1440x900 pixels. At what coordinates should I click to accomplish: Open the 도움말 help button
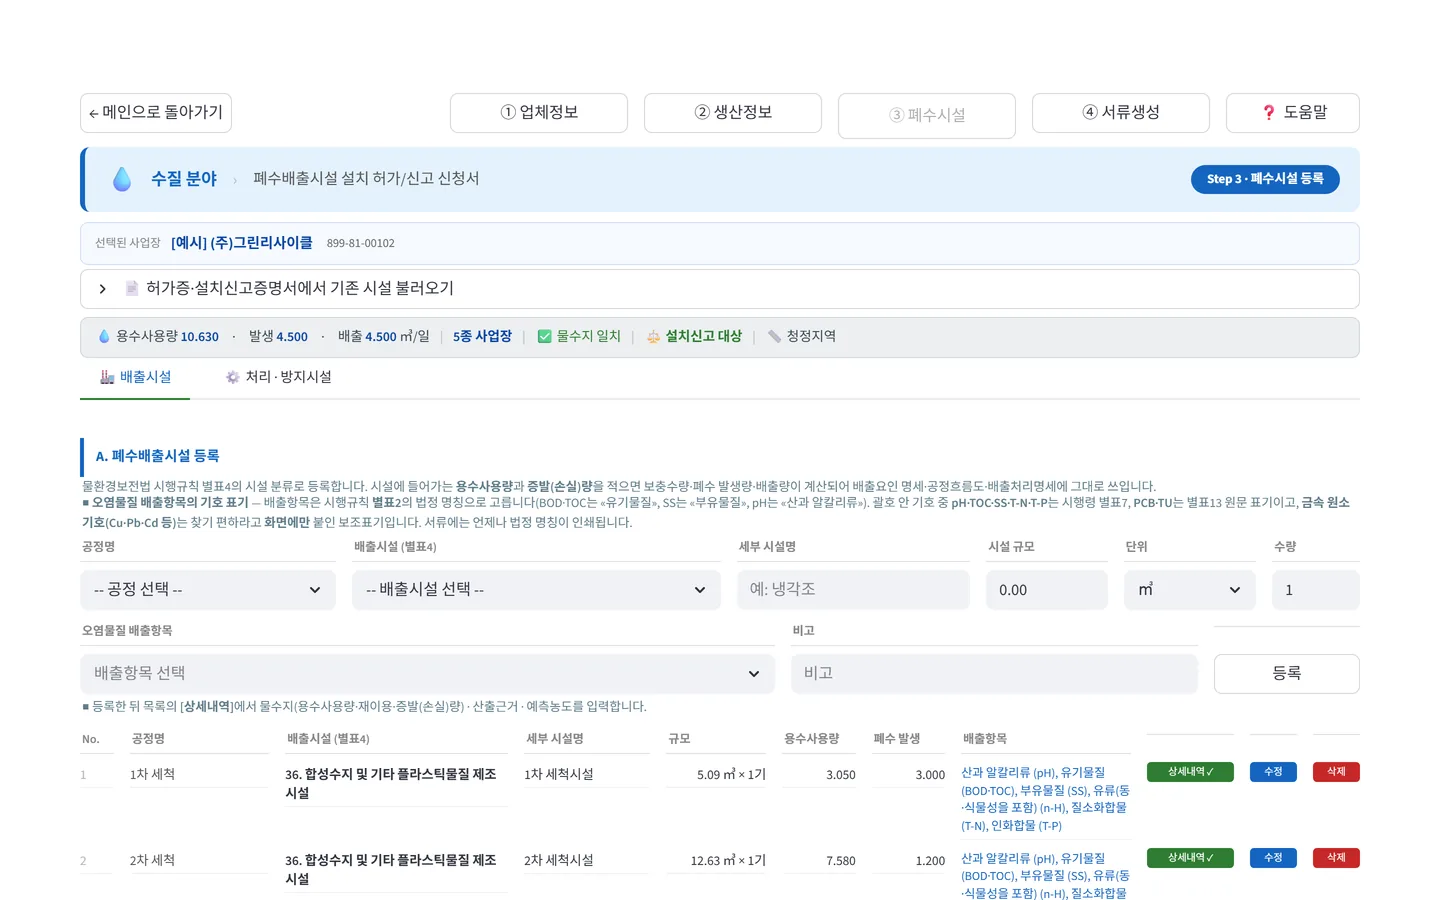pos(1293,113)
